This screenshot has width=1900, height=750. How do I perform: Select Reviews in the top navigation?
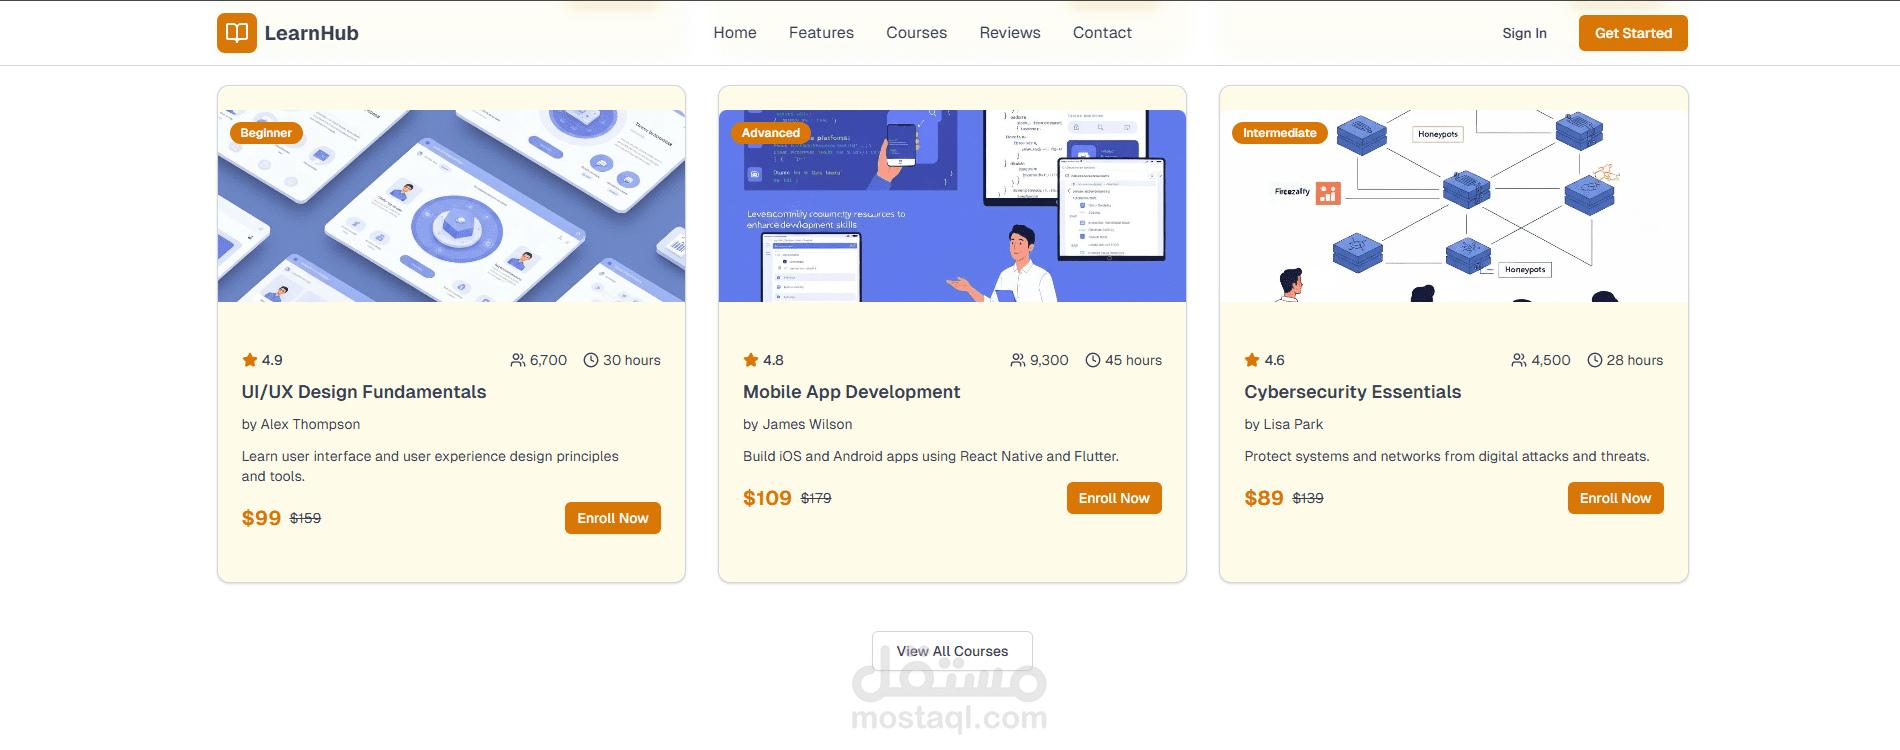point(1010,33)
